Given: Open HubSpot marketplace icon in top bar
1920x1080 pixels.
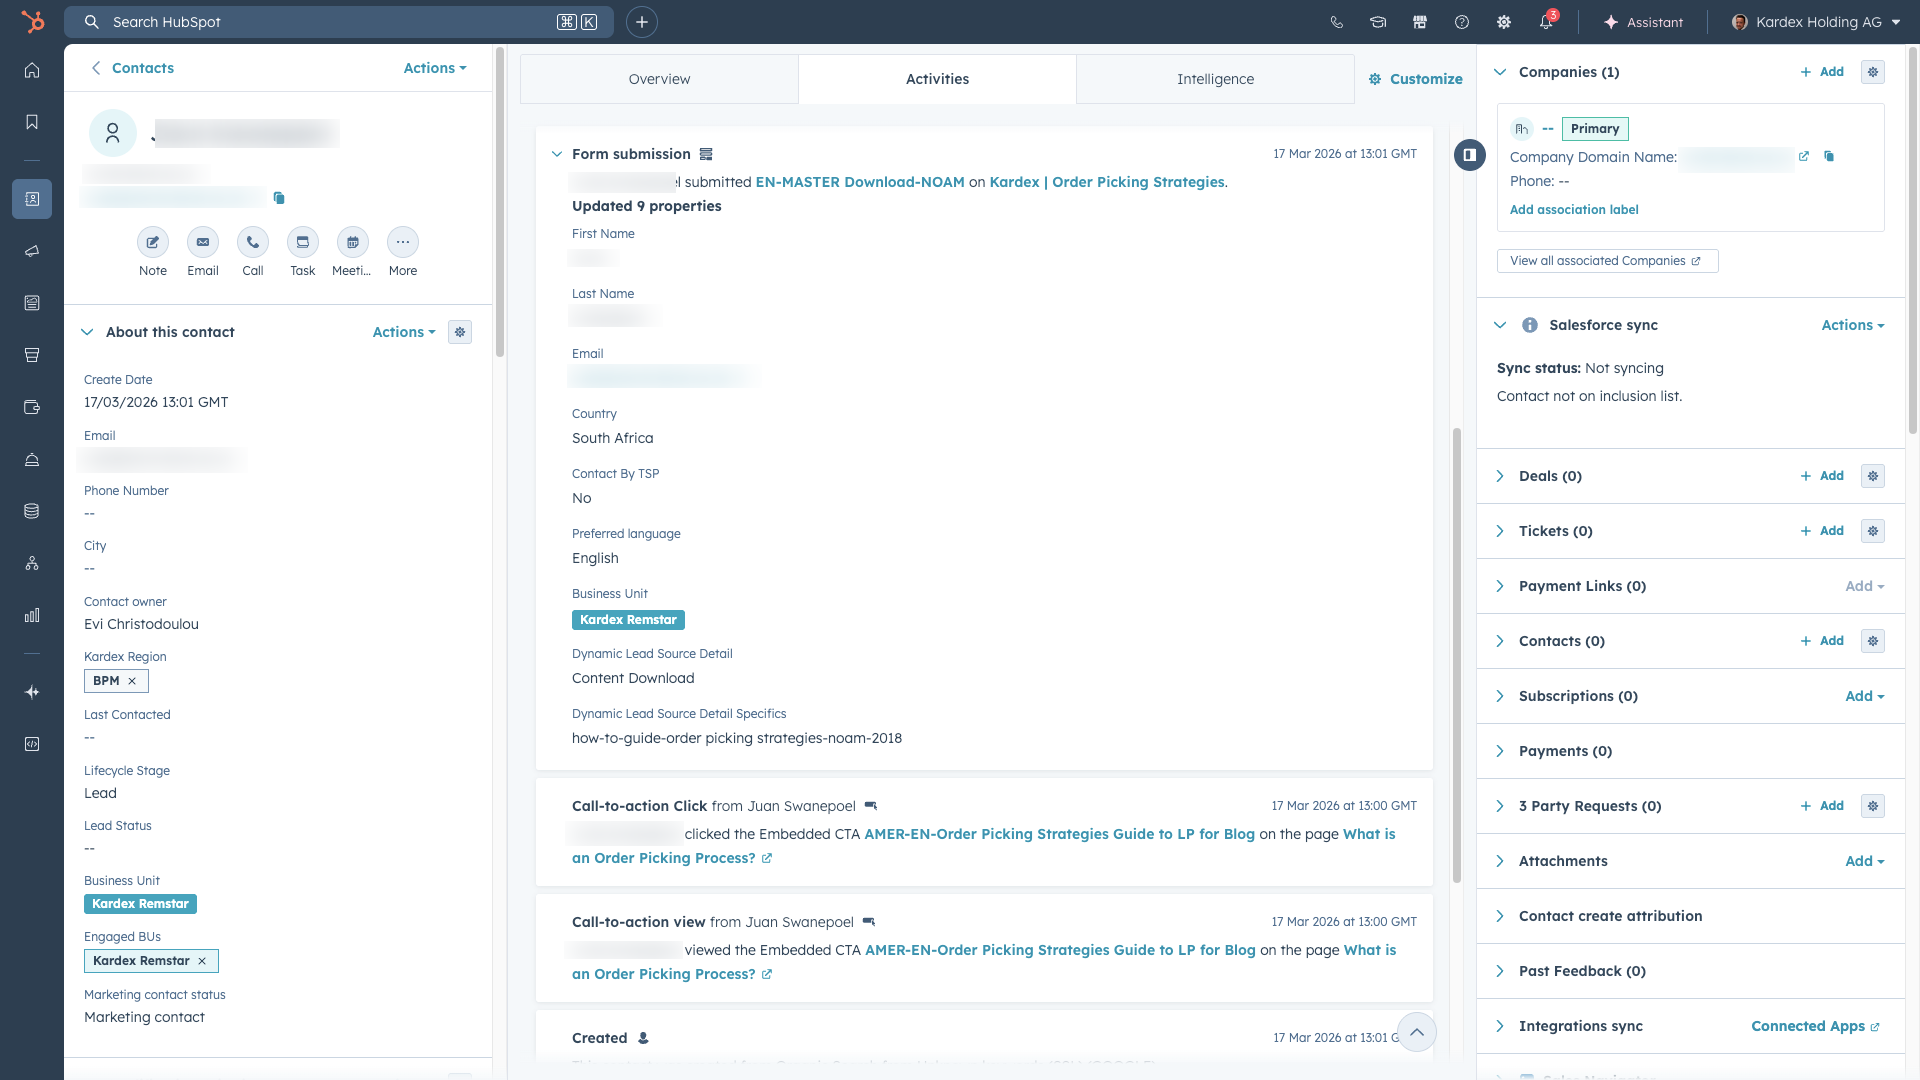Looking at the screenshot, I should 1420,22.
